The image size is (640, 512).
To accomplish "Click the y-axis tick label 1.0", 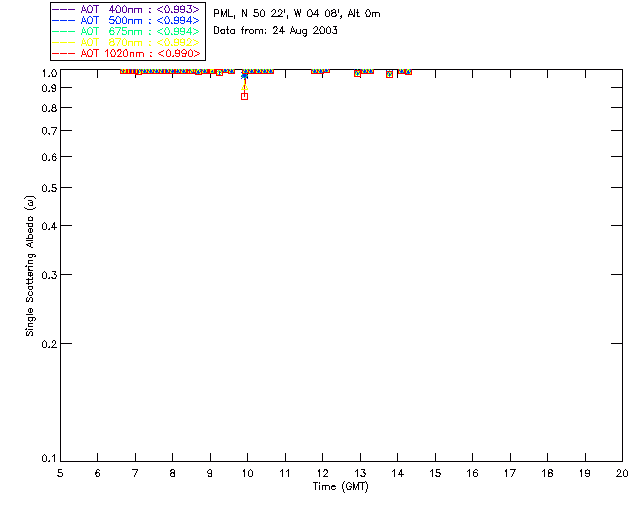I will 49,73.
